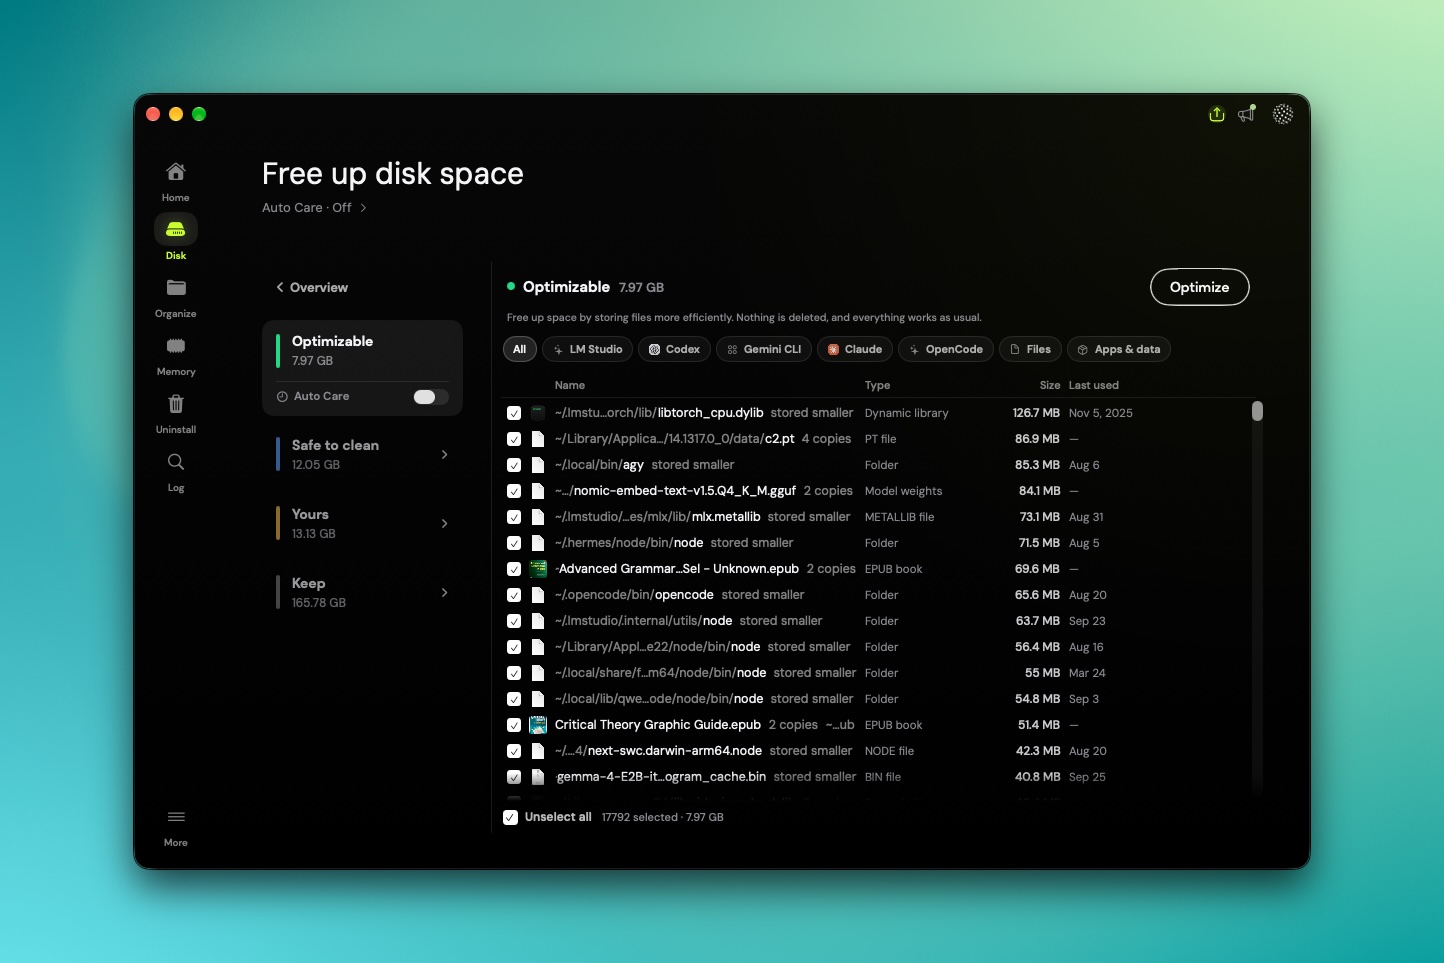
Task: Open the Uninstall trash icon
Action: [x=176, y=404]
